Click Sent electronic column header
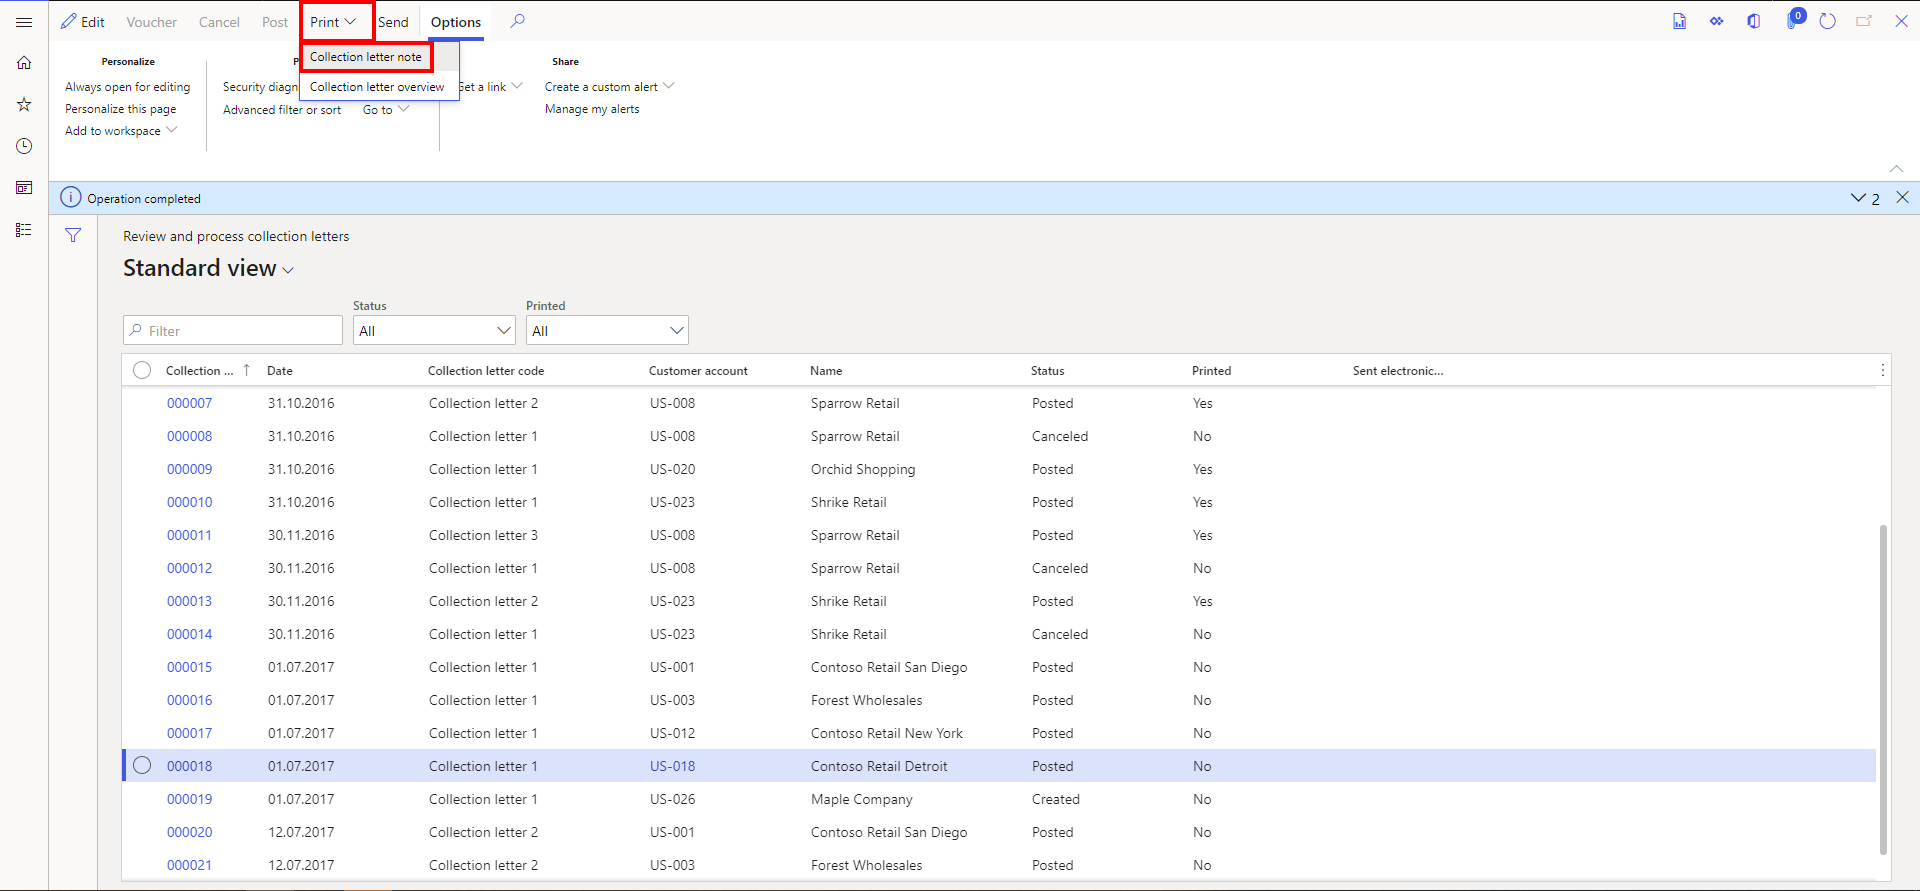This screenshot has width=1920, height=891. pos(1398,370)
